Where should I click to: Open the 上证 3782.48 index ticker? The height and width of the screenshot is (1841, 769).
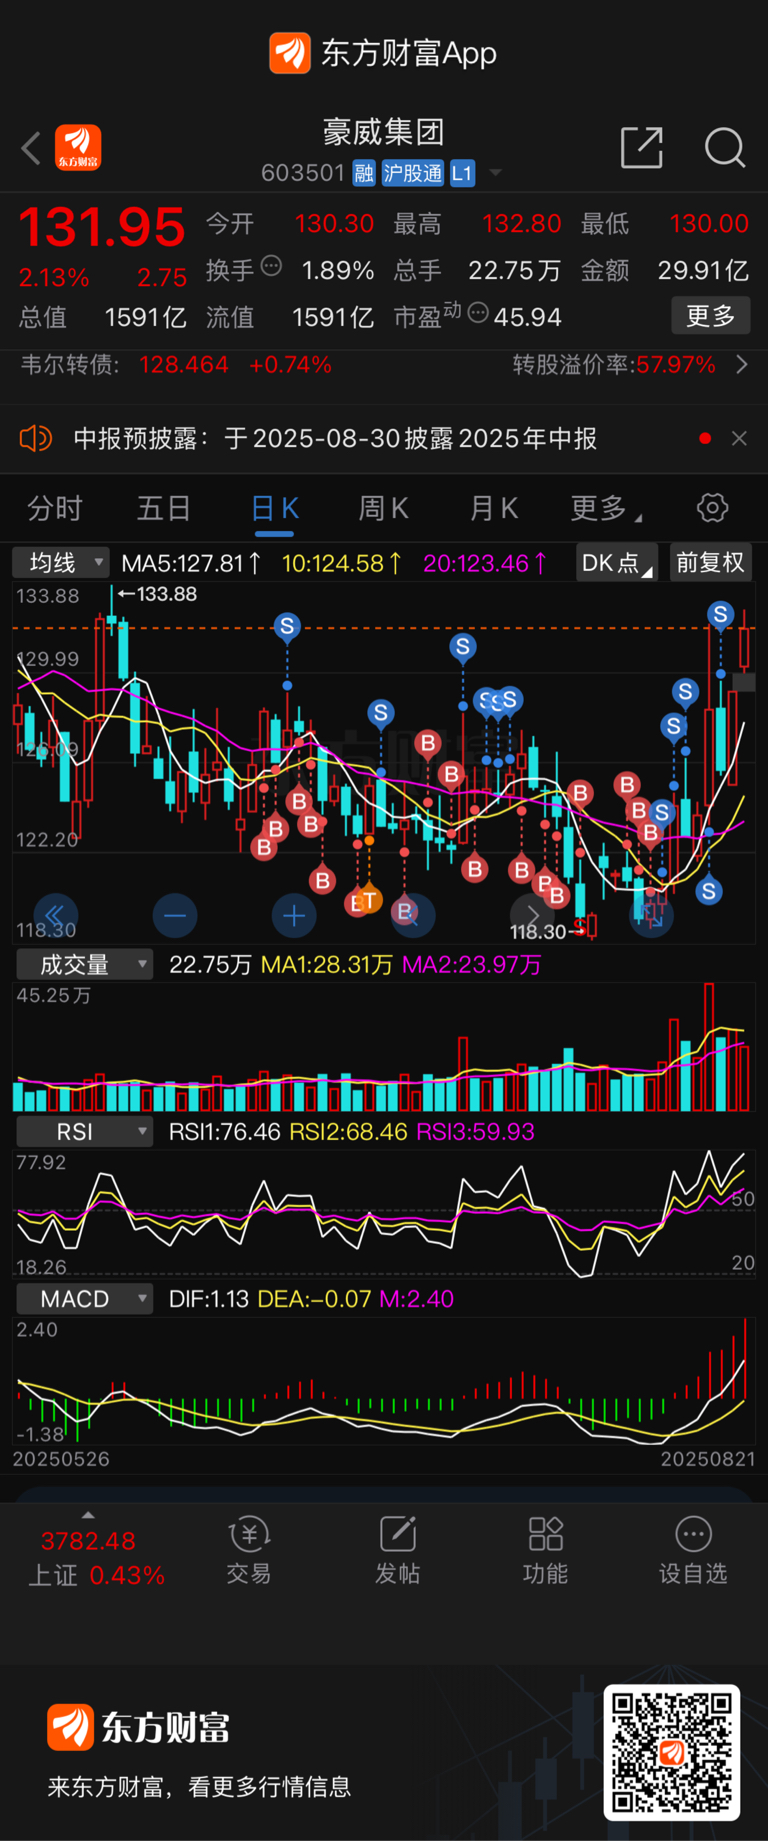[95, 1557]
